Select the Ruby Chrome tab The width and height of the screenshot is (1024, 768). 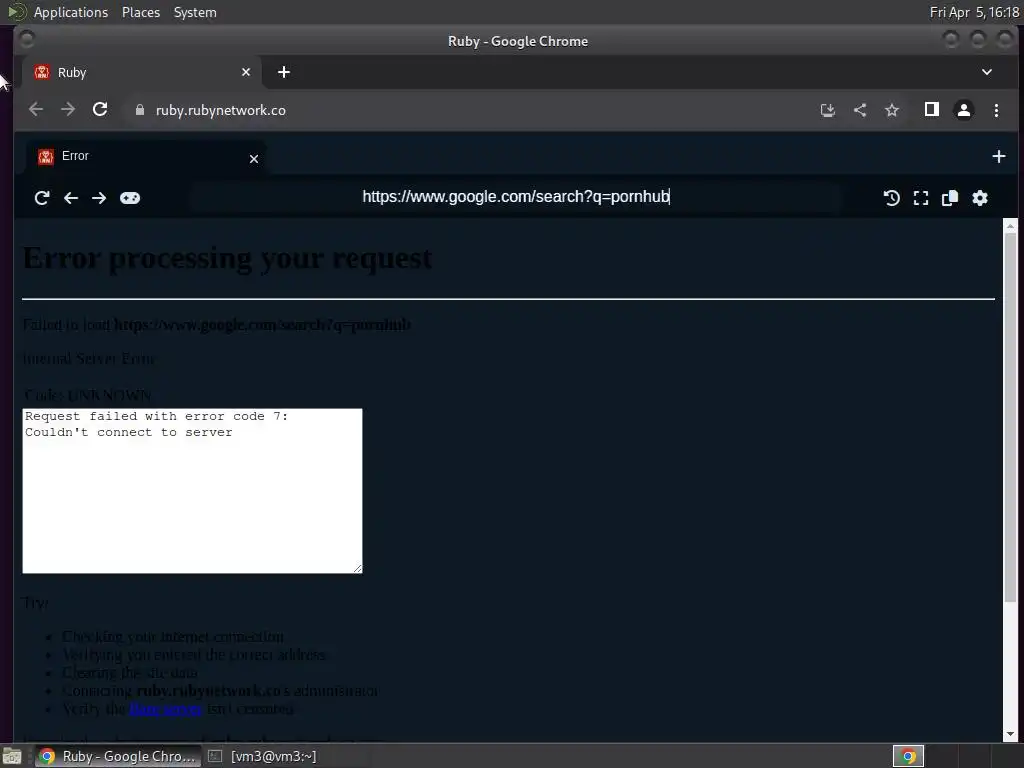coord(142,72)
